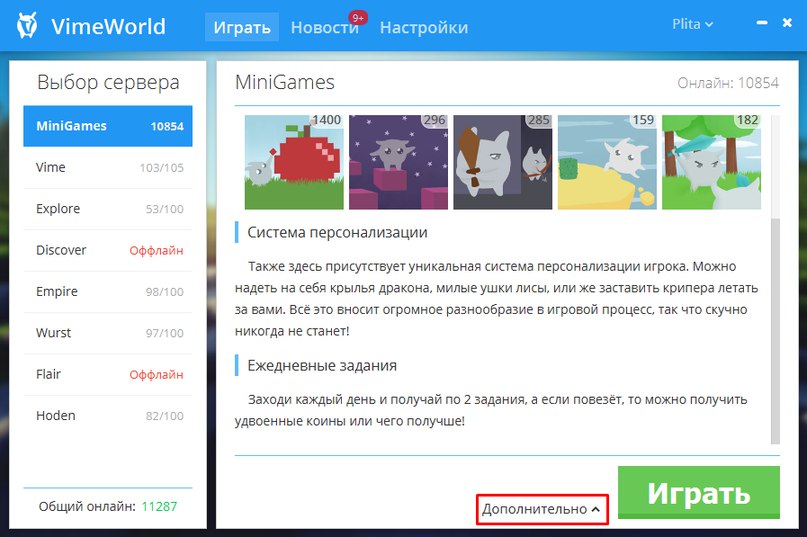Click the 1400 player count badge

coord(326,120)
